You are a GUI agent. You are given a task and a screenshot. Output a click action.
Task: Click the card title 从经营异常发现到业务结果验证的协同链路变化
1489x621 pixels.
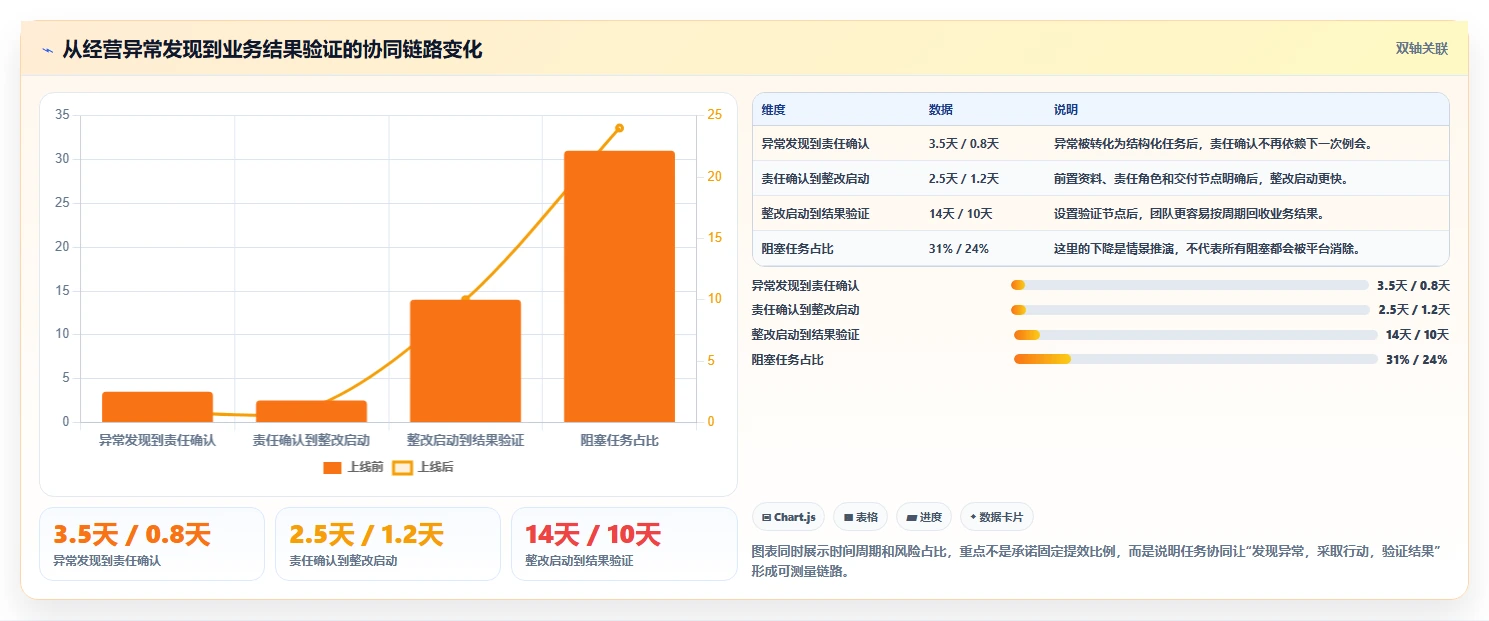[272, 49]
